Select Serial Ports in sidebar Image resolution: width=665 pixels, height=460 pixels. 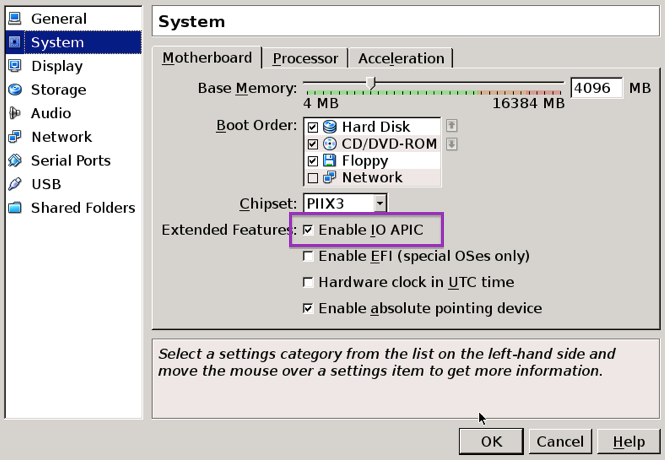click(x=70, y=160)
